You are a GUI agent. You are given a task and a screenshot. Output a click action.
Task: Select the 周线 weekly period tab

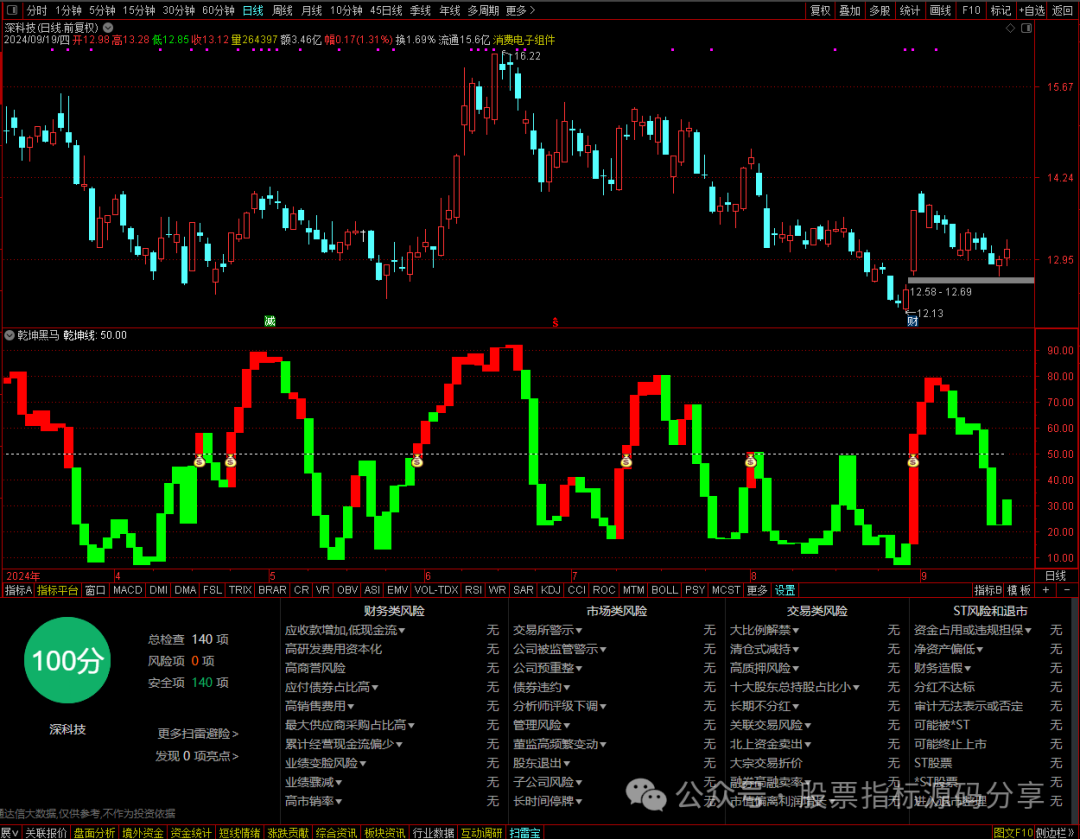tap(282, 10)
